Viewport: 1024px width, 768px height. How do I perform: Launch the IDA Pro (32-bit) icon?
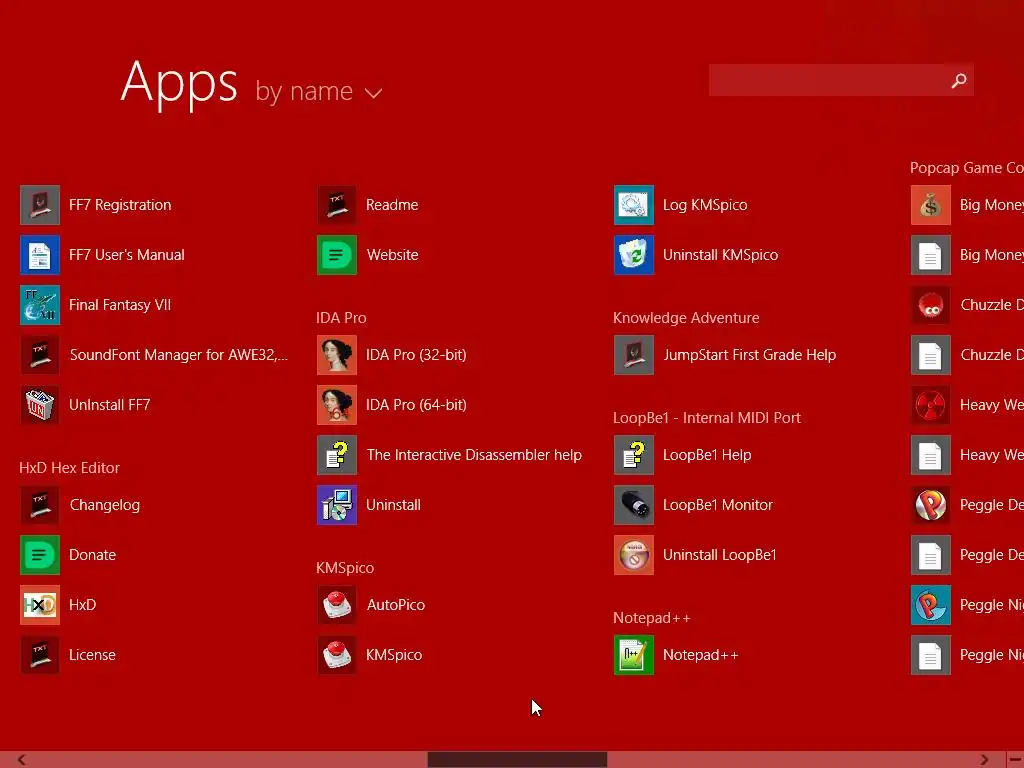click(337, 355)
